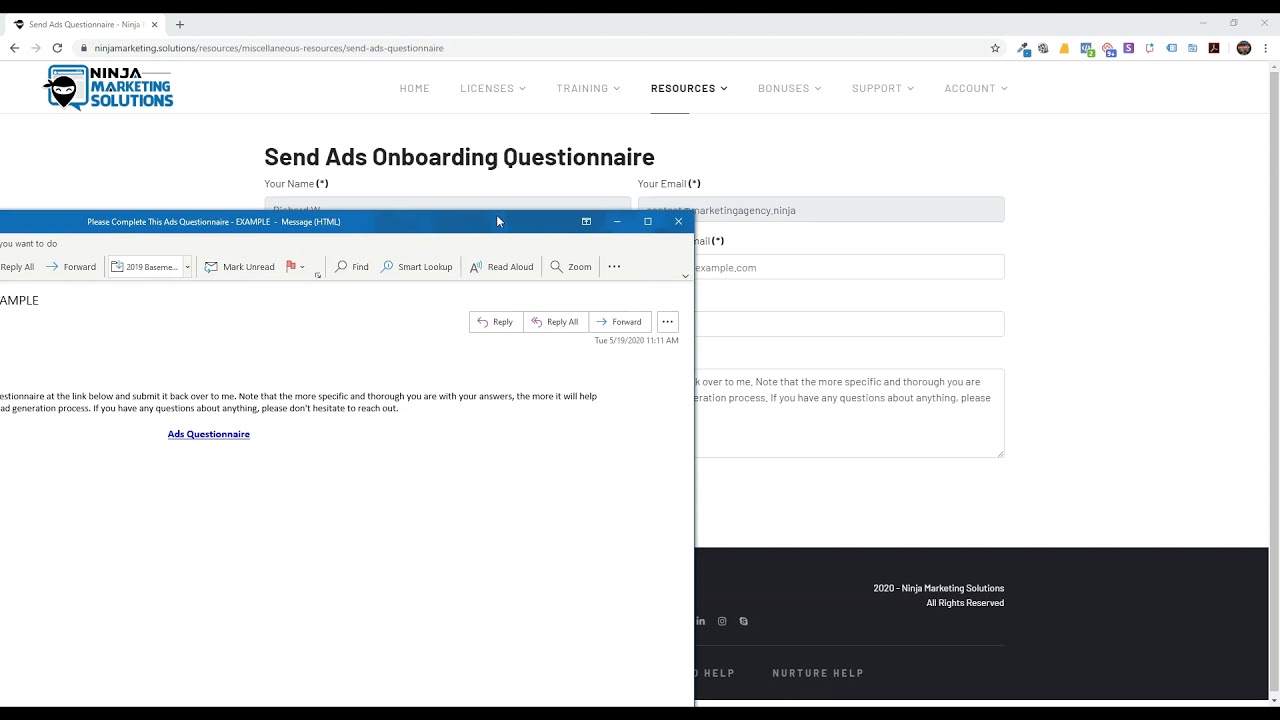Open the tags dialog launcher in Outlook ribbon

pos(318,275)
